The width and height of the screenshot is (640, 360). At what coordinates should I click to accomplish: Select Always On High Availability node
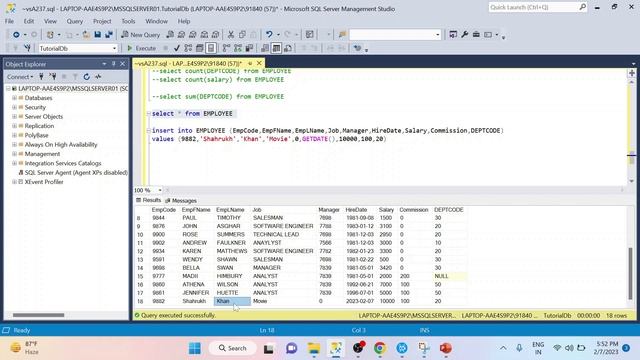(x=61, y=144)
